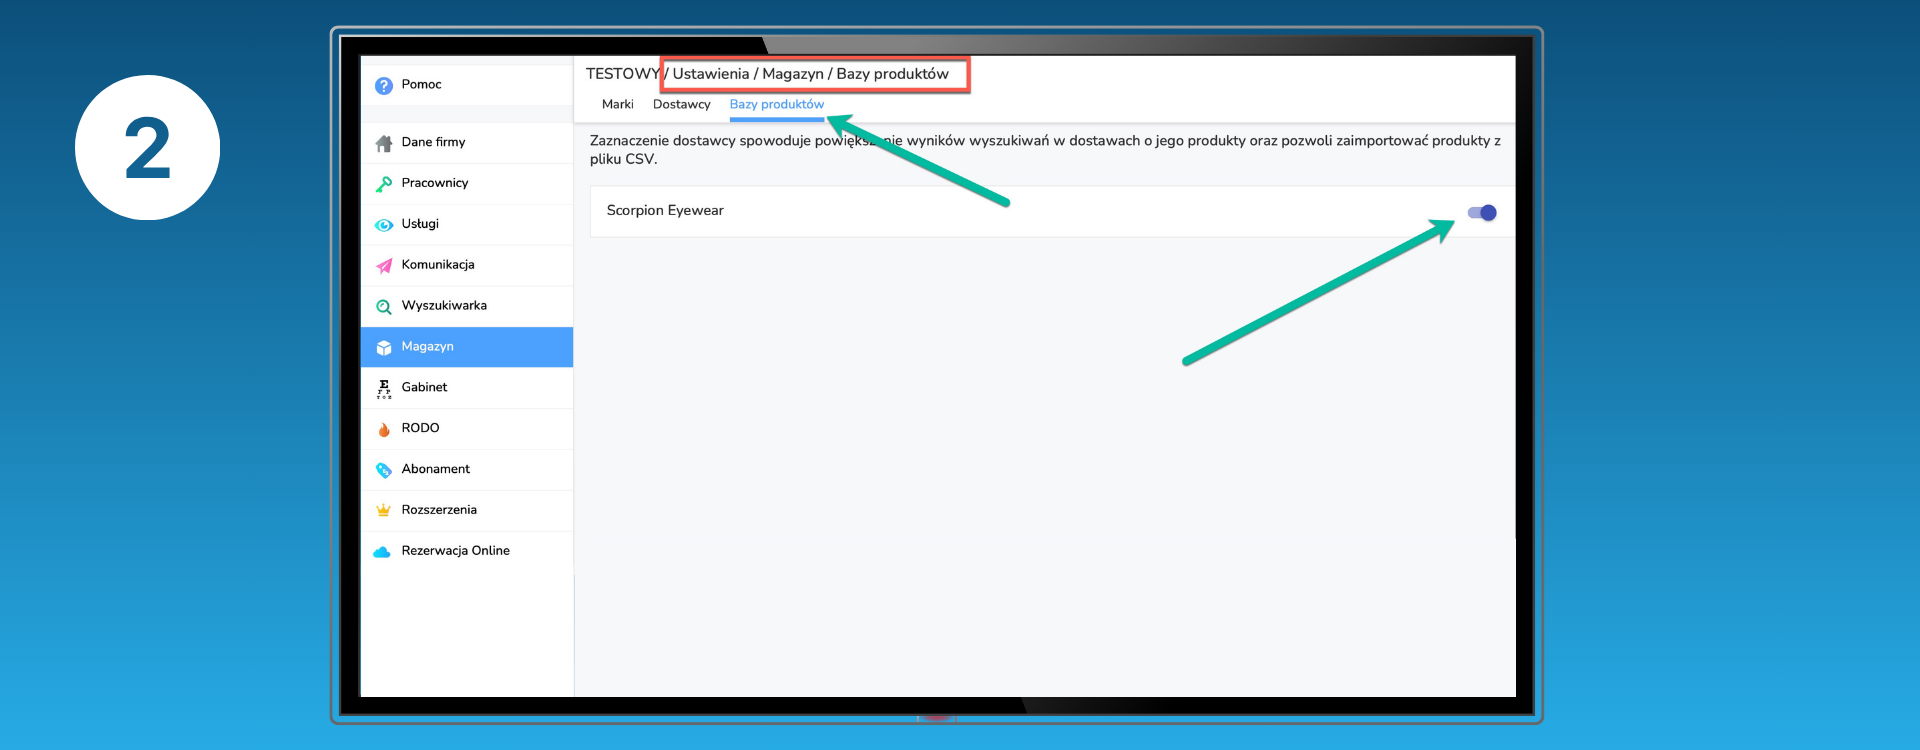Click the Ustawienia breadcrumb link

[x=710, y=74]
